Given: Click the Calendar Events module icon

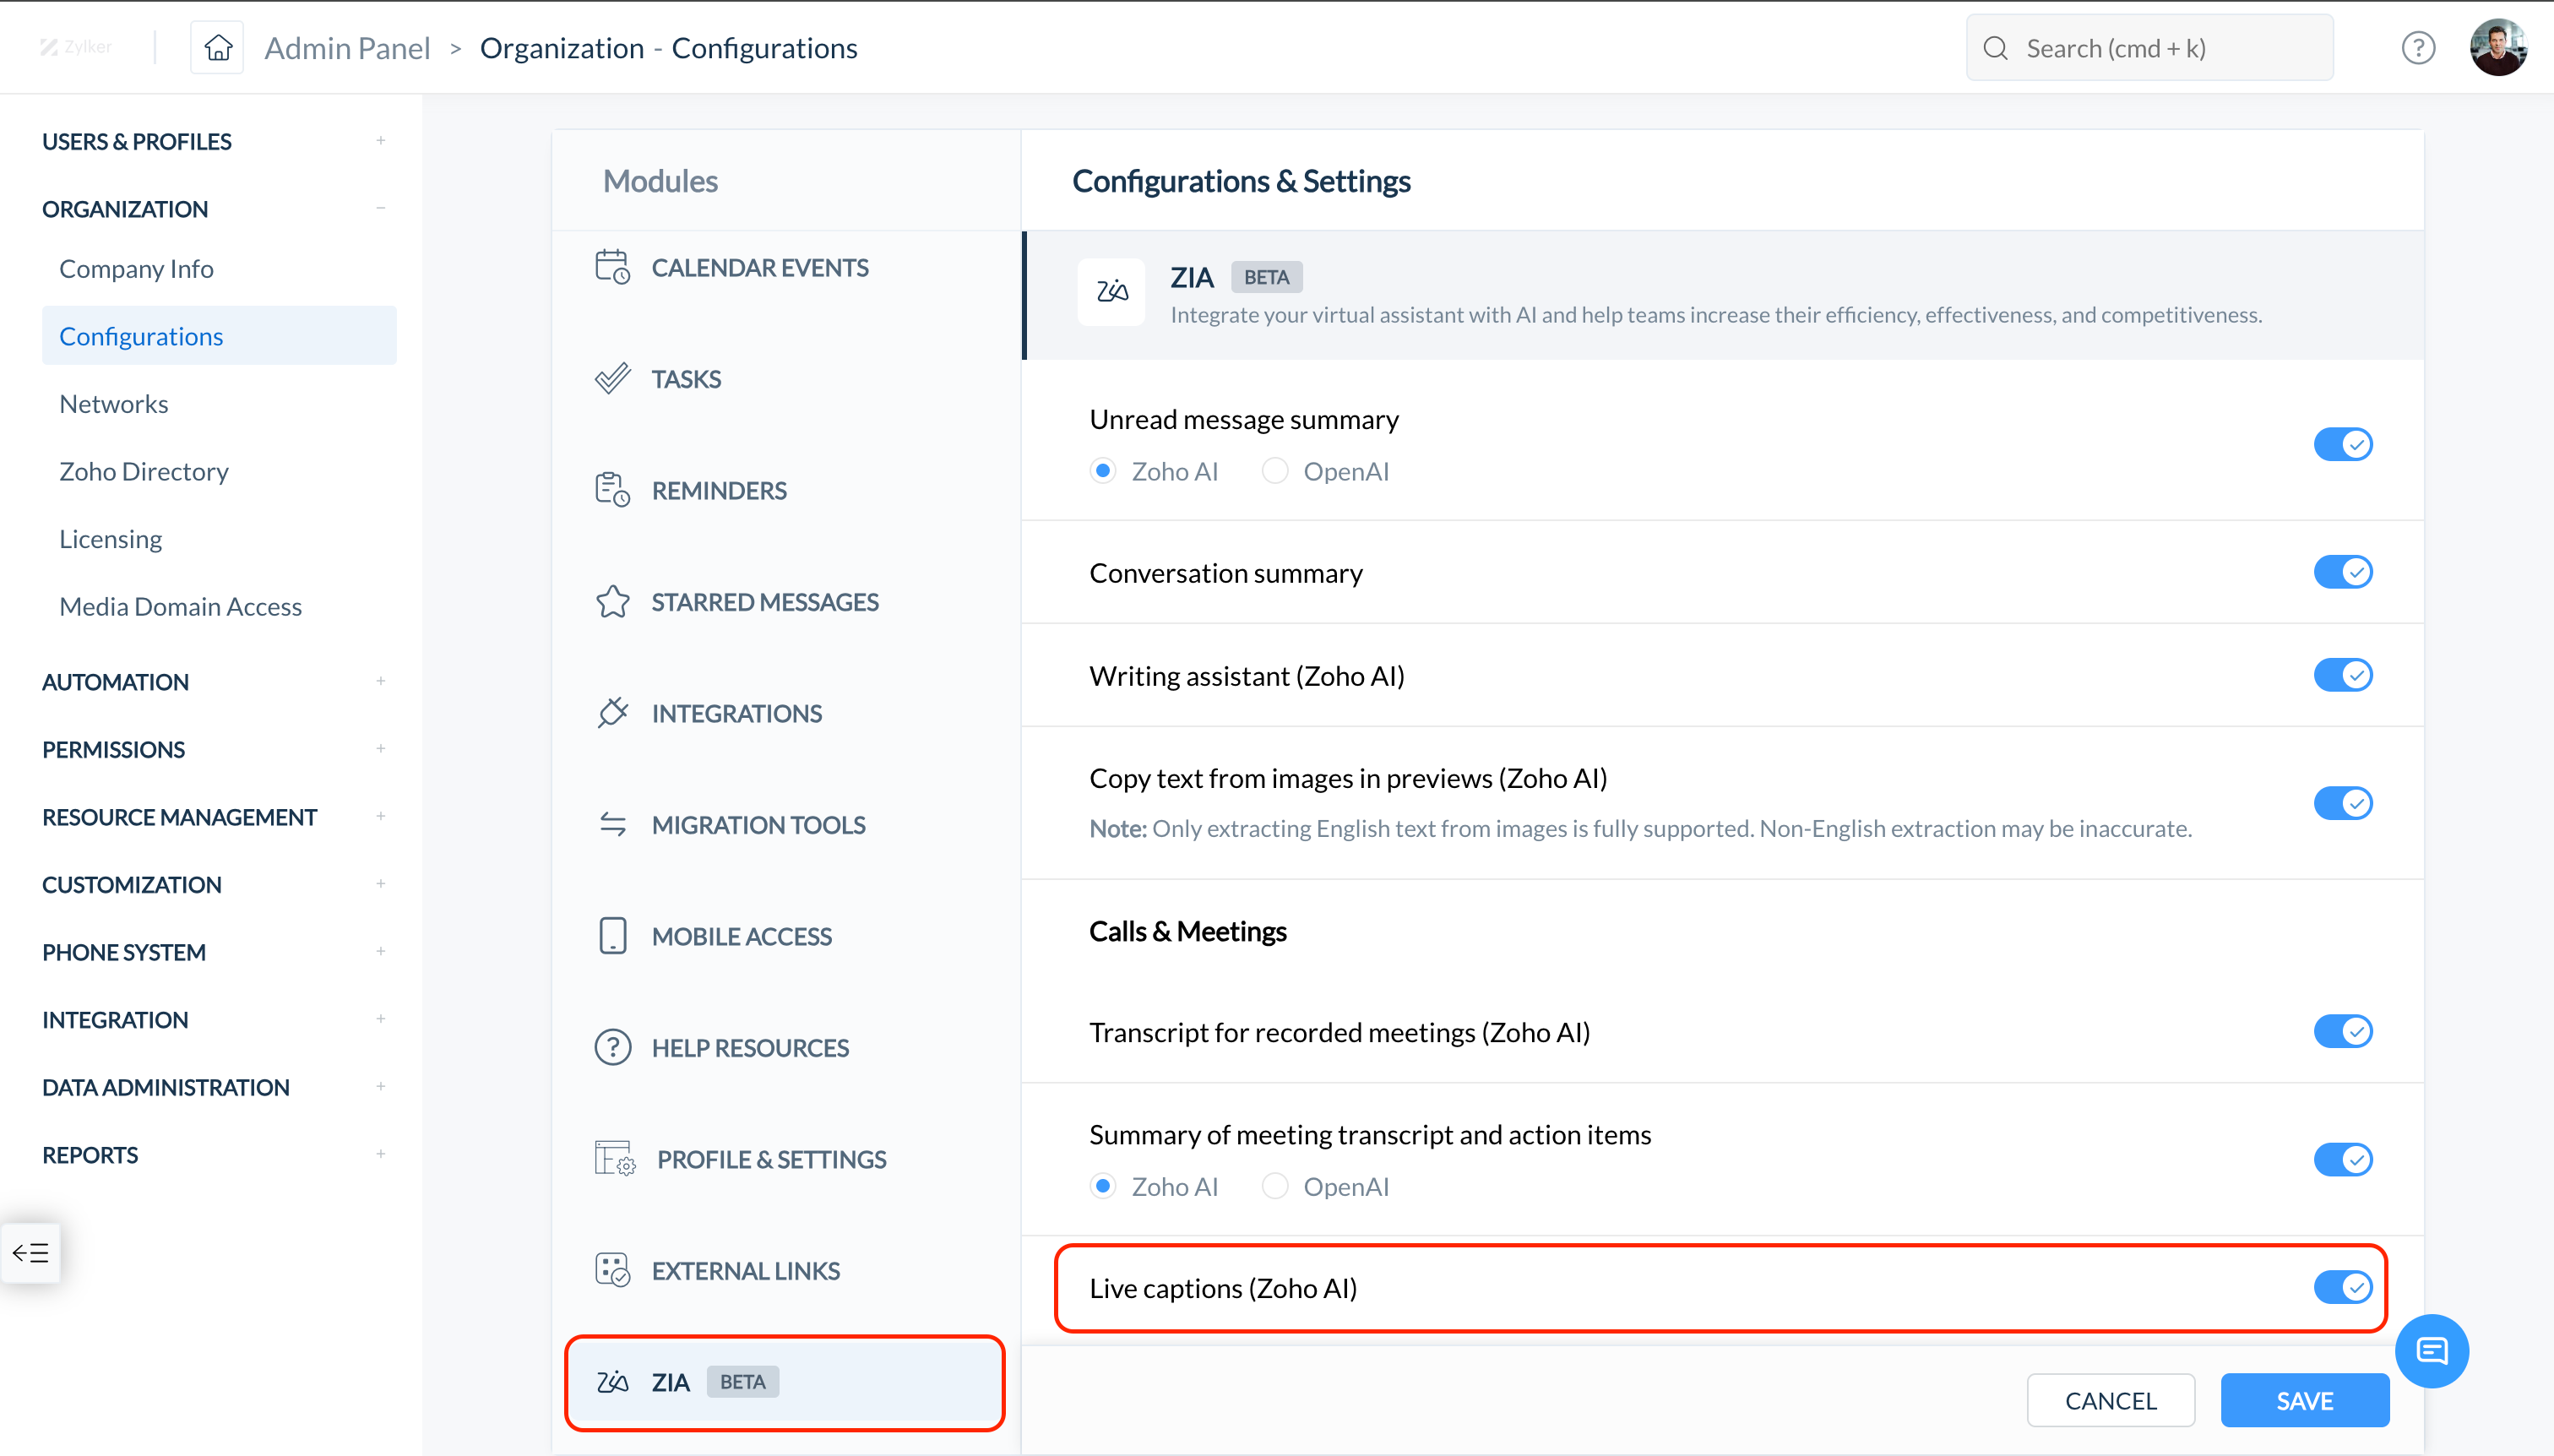Looking at the screenshot, I should tap(612, 267).
